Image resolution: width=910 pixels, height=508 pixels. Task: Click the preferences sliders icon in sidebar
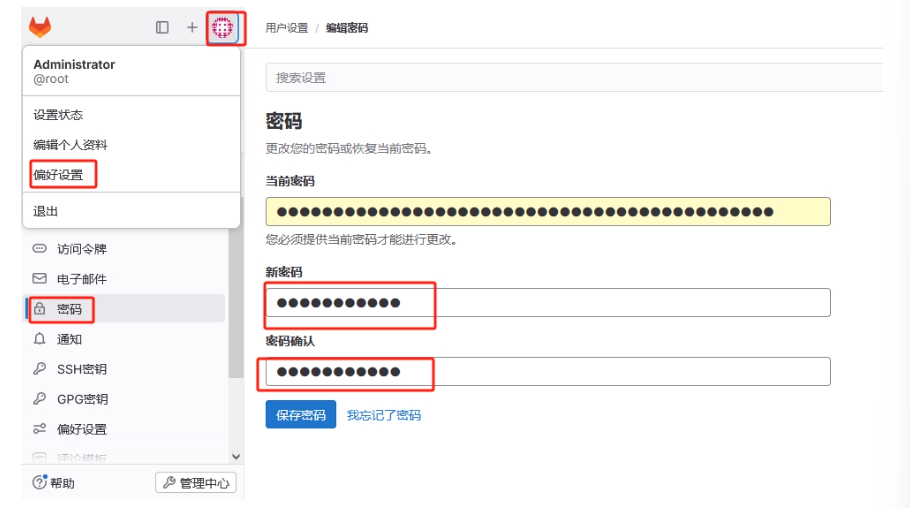click(x=39, y=429)
